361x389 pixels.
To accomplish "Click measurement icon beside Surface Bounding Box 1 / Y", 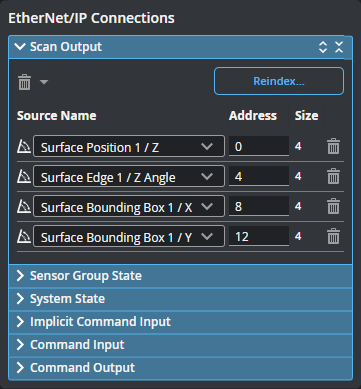I will [24, 236].
